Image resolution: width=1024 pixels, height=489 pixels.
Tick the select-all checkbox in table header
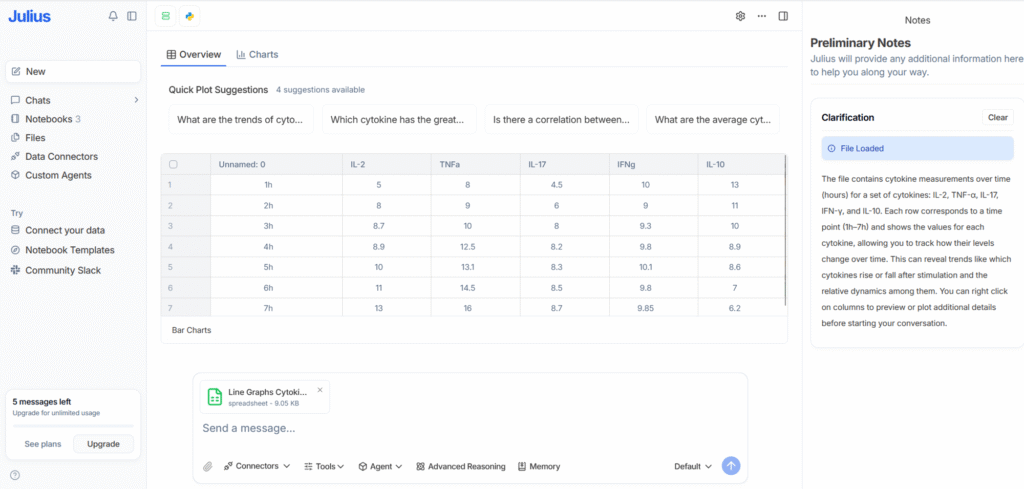[173, 164]
